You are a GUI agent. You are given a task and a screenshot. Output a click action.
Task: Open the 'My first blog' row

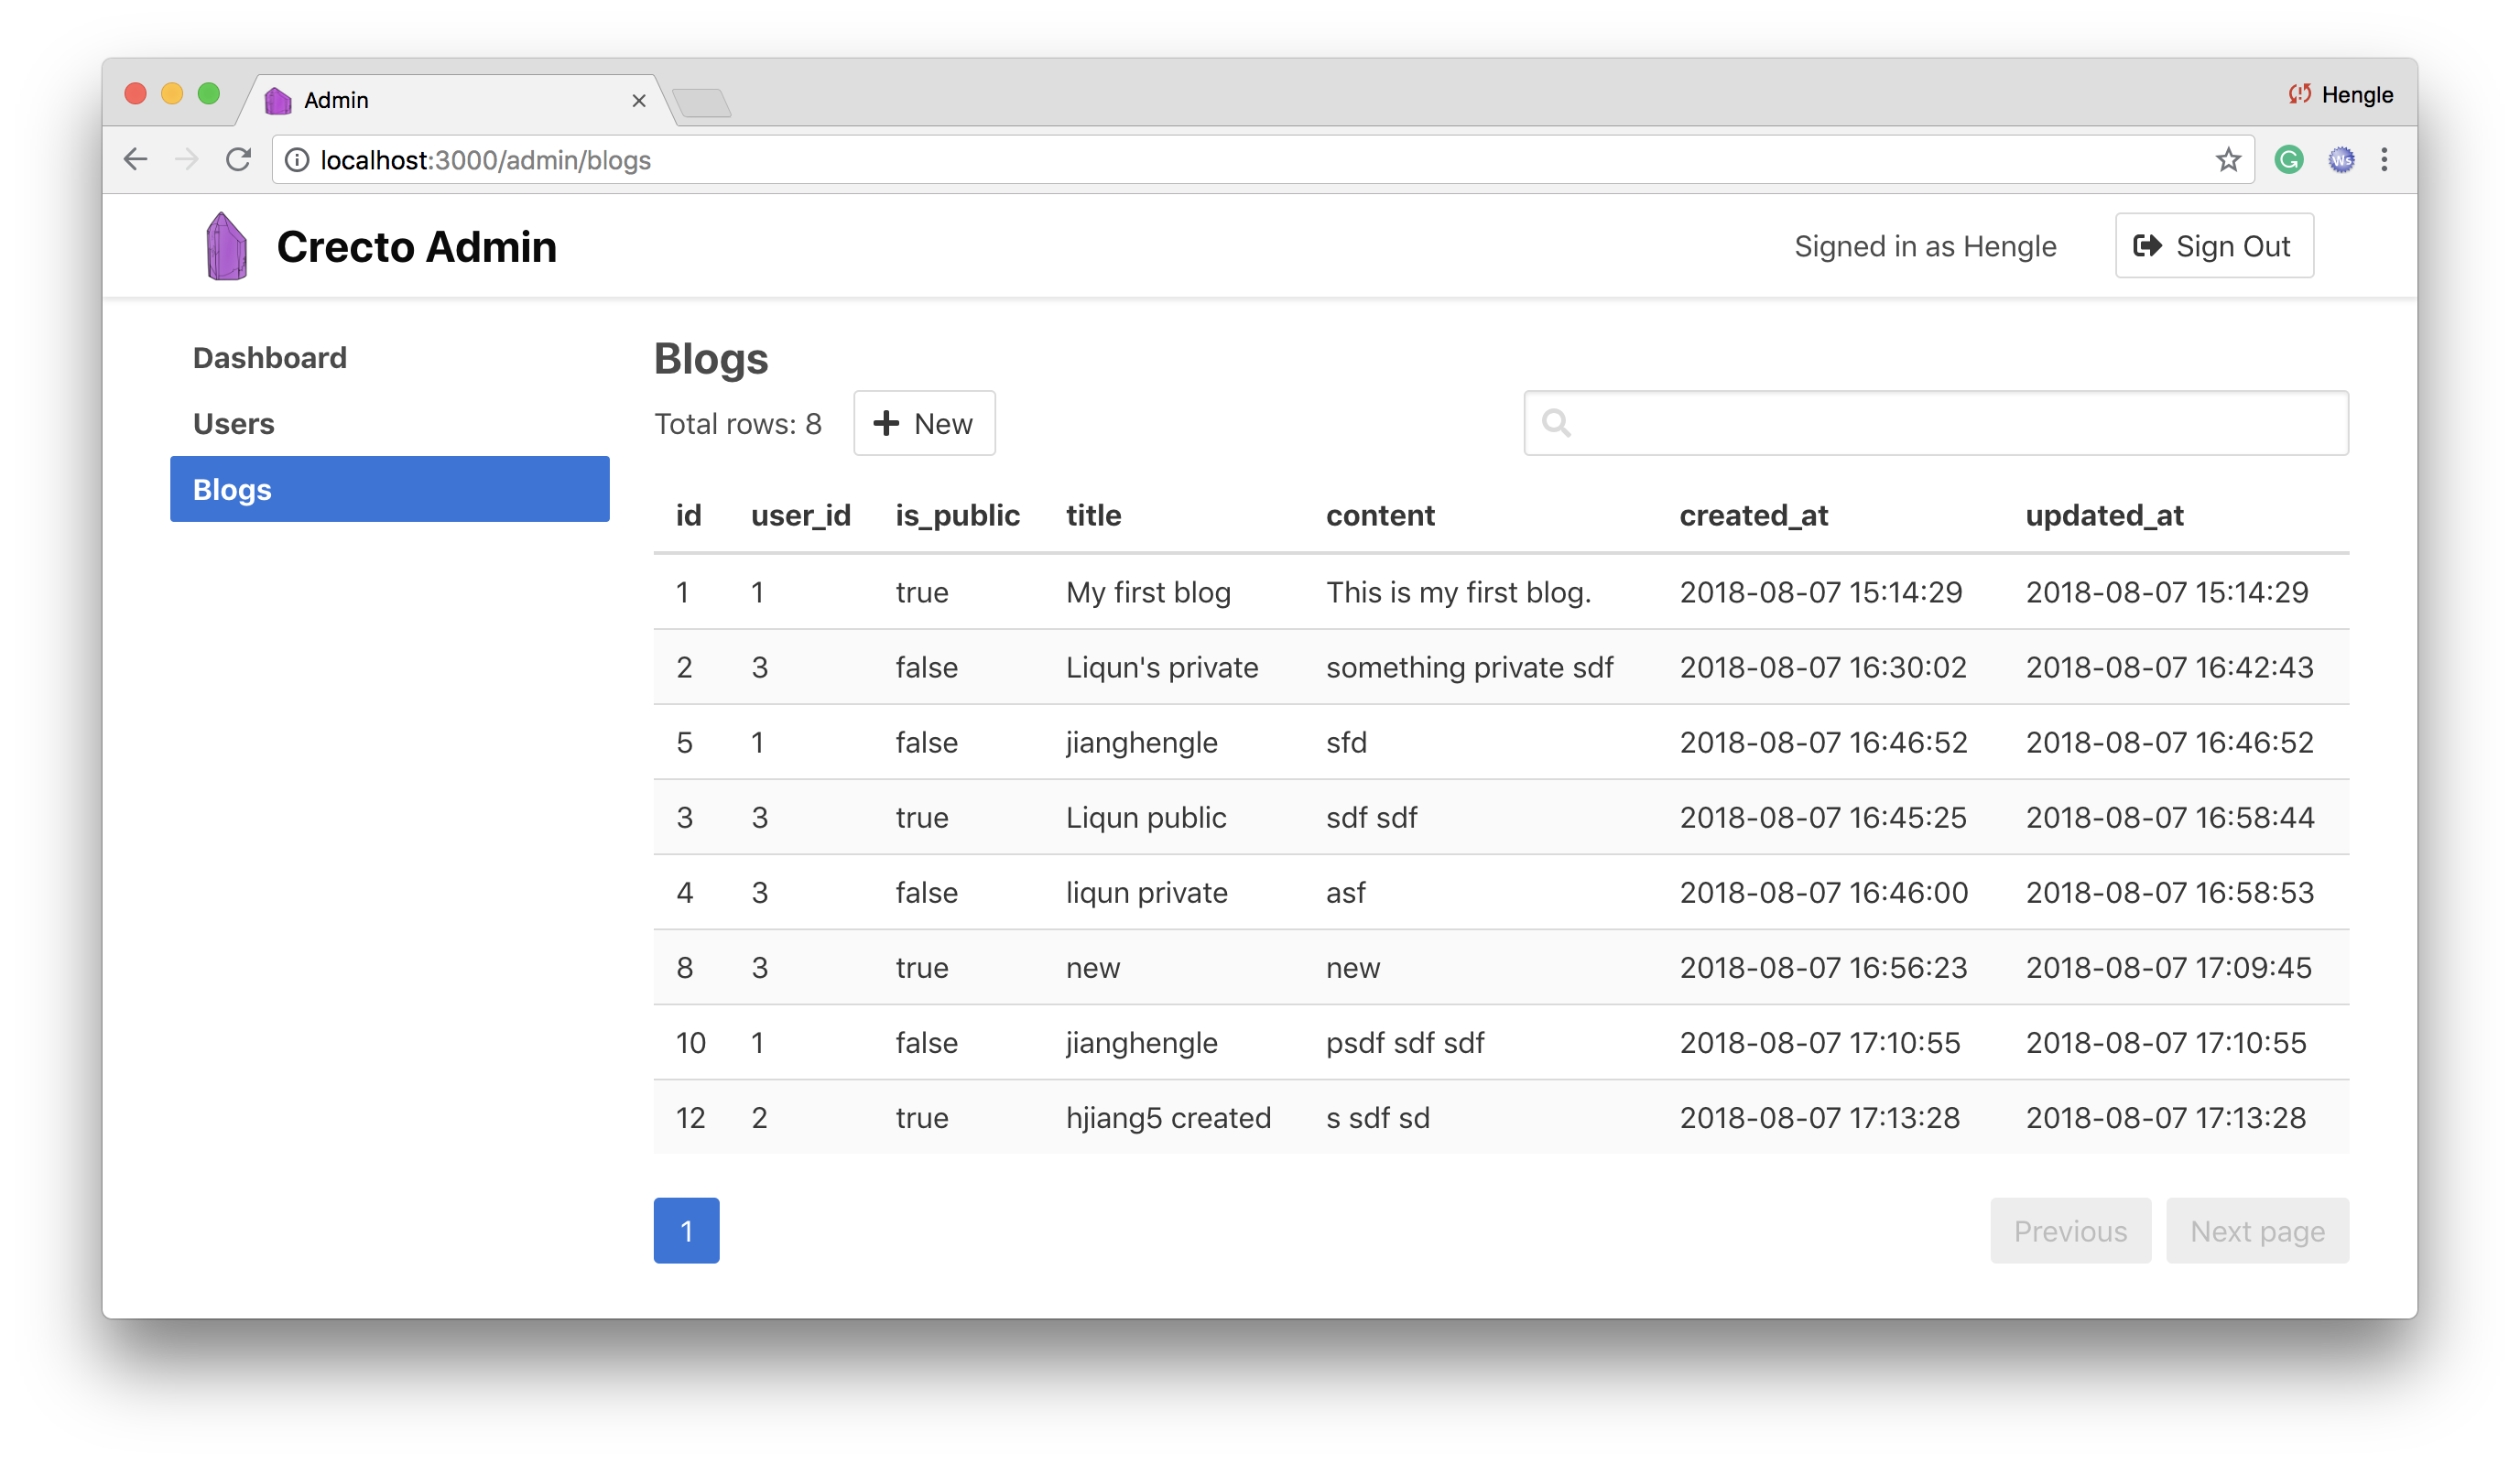pos(1147,592)
